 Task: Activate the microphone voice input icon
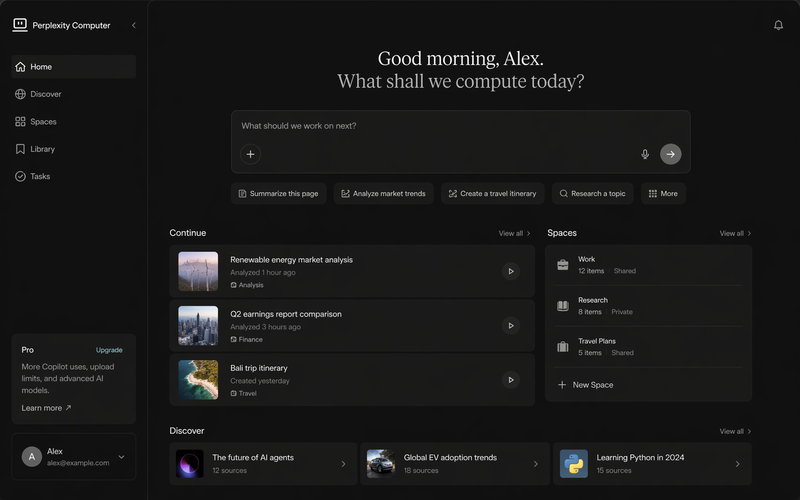645,154
